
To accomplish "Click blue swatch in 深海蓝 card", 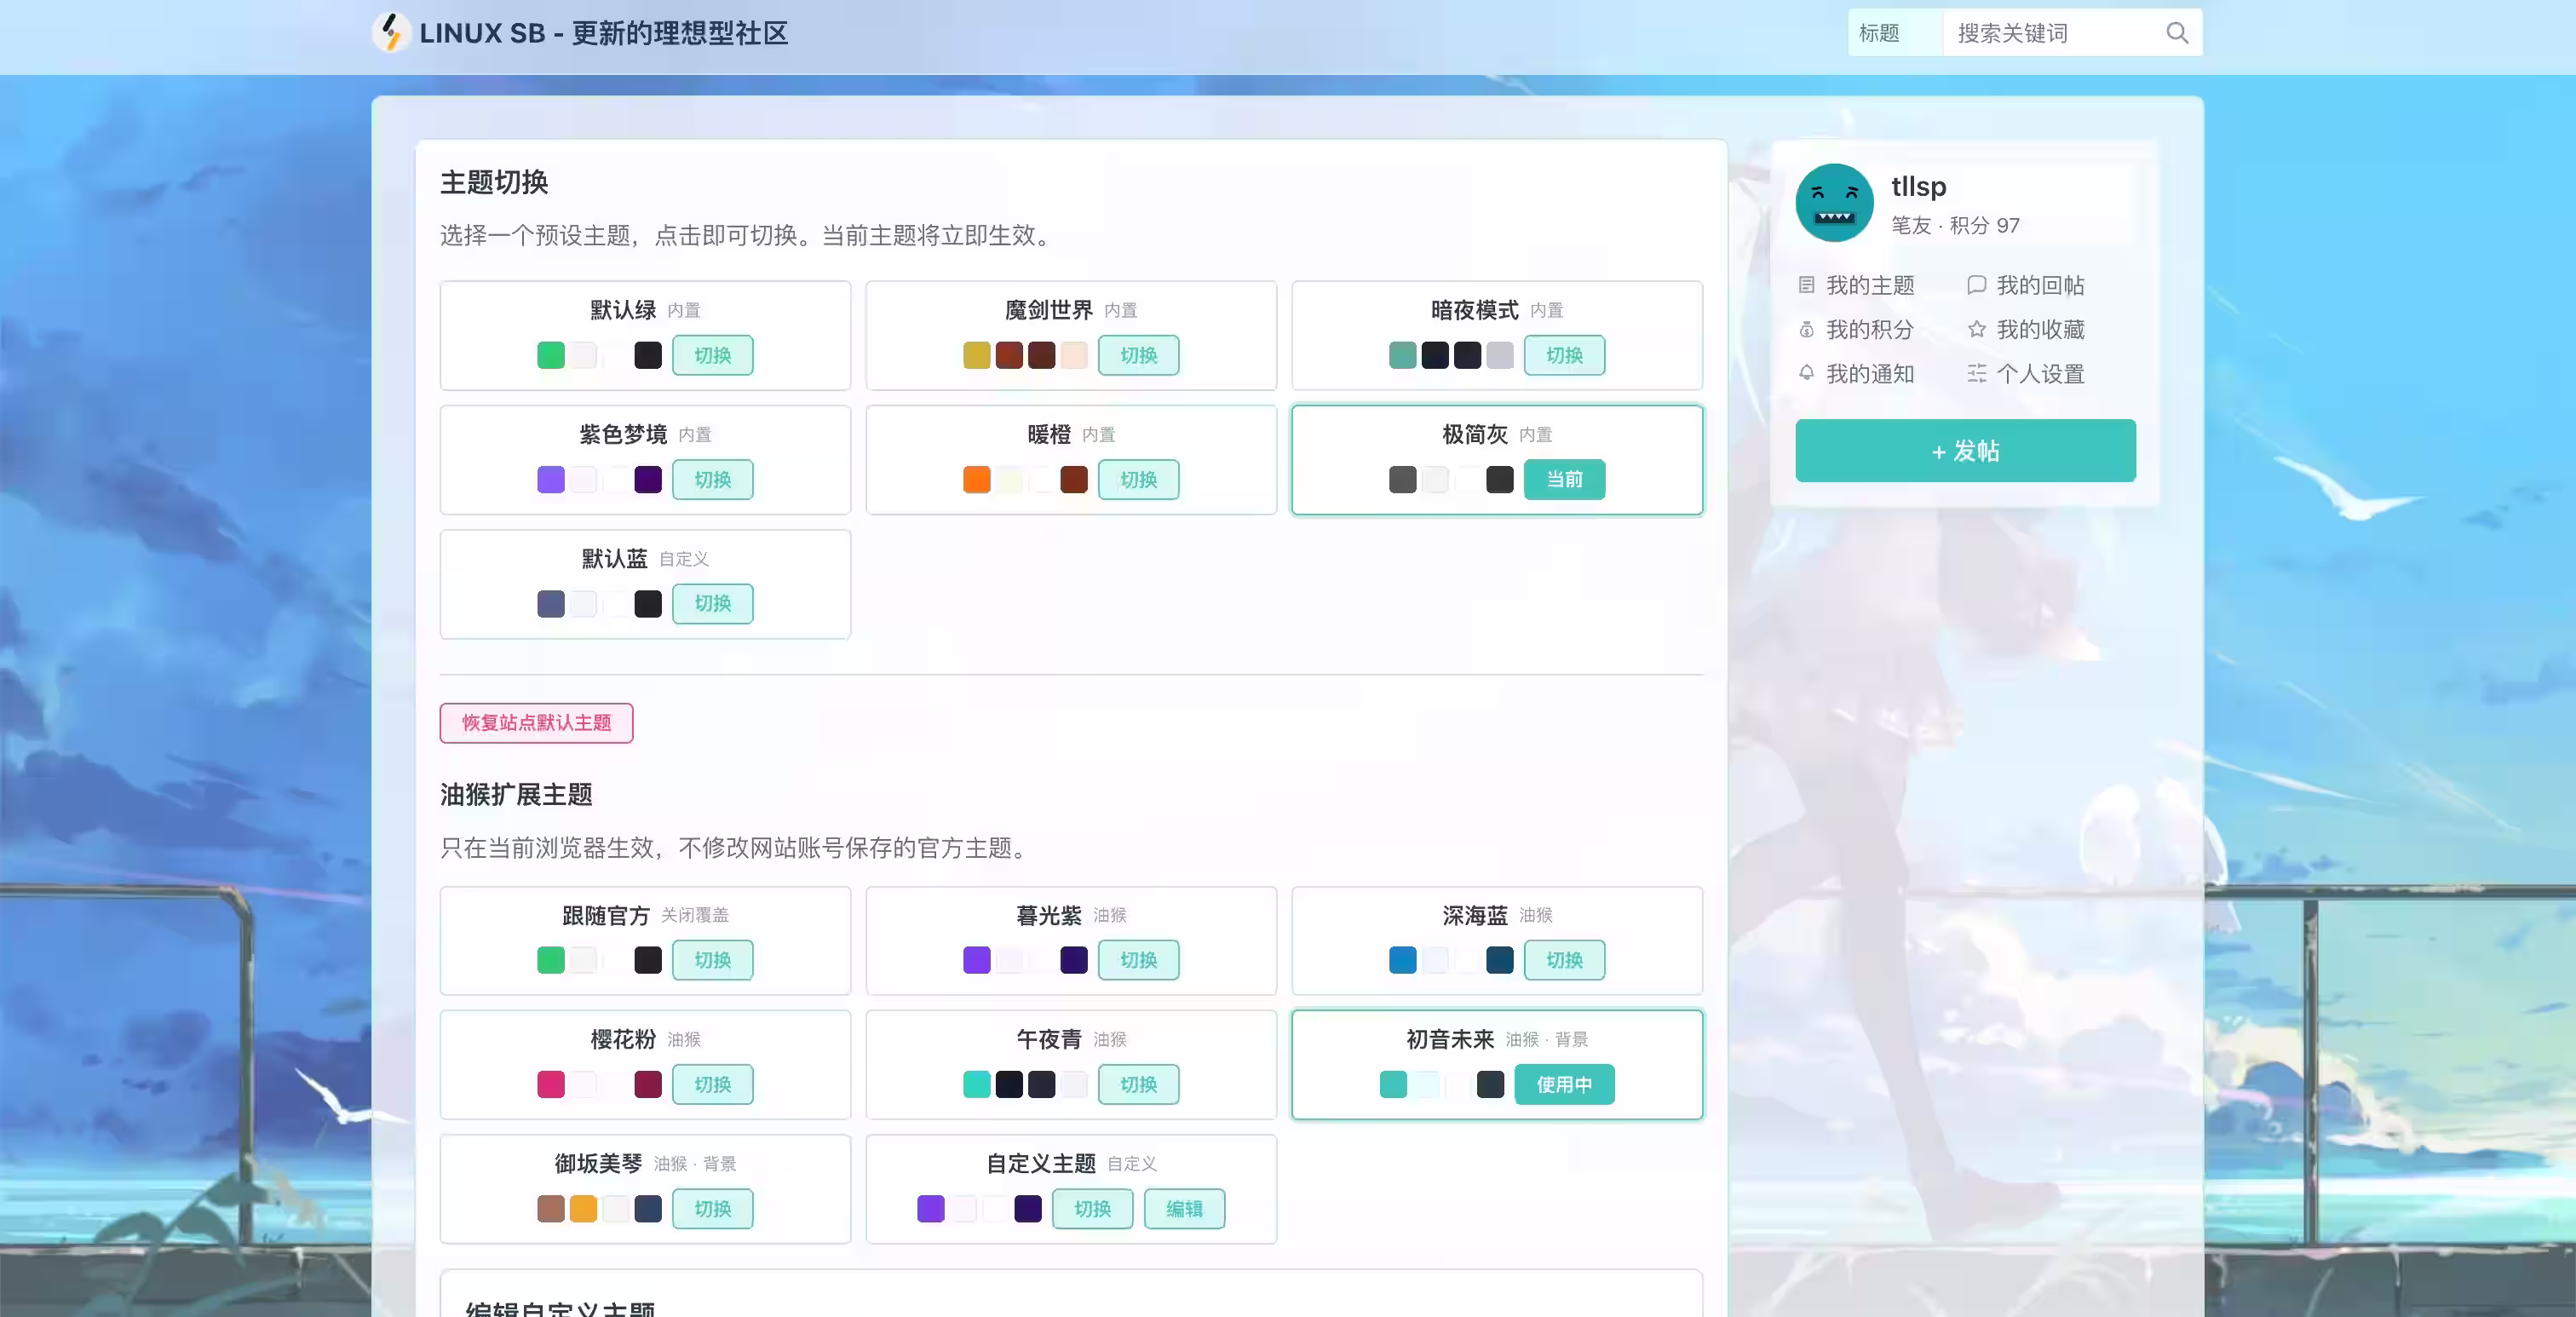I will tap(1402, 960).
